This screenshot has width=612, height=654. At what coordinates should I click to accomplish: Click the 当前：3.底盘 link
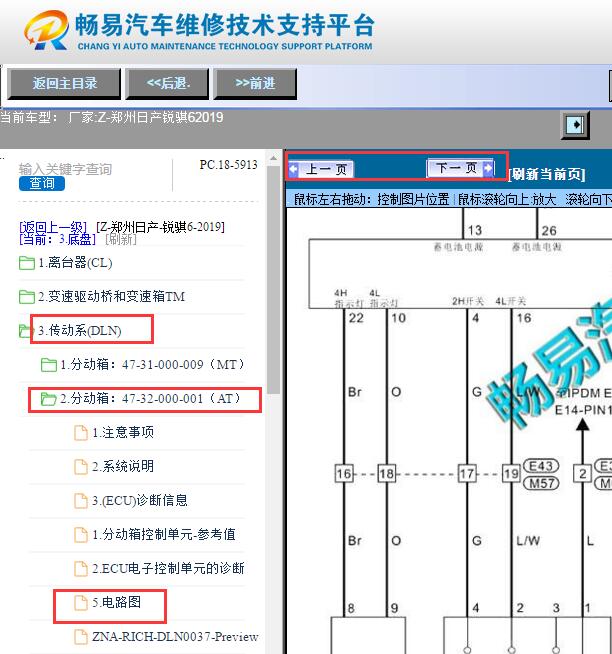tap(58, 239)
